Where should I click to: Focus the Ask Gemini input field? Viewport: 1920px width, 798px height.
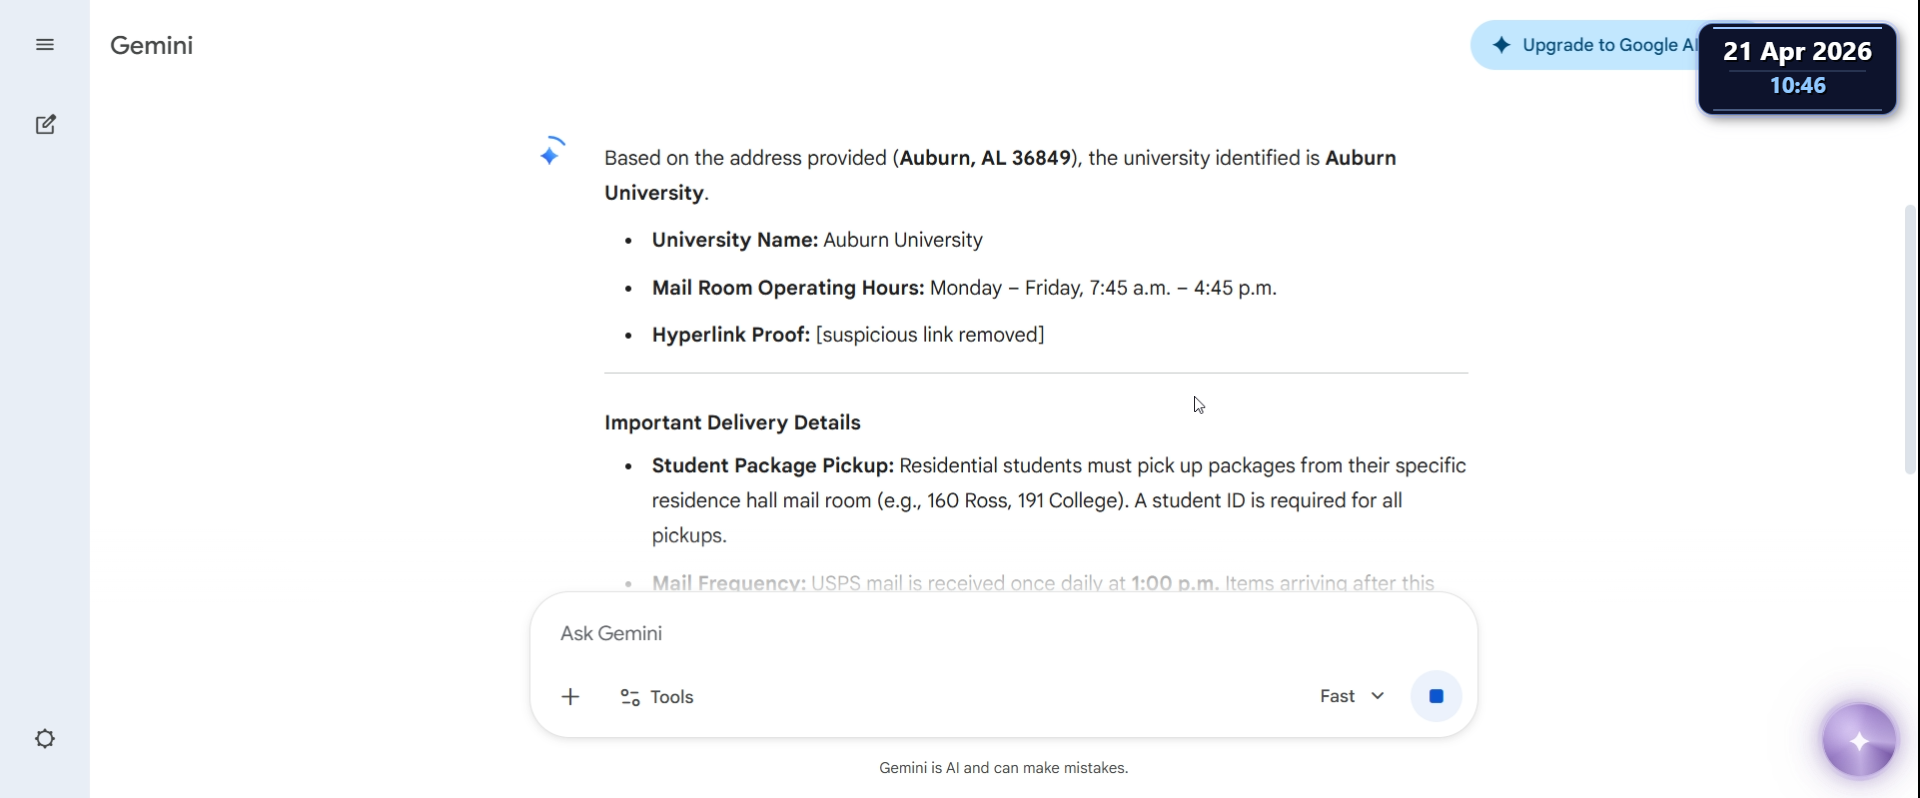(1003, 634)
